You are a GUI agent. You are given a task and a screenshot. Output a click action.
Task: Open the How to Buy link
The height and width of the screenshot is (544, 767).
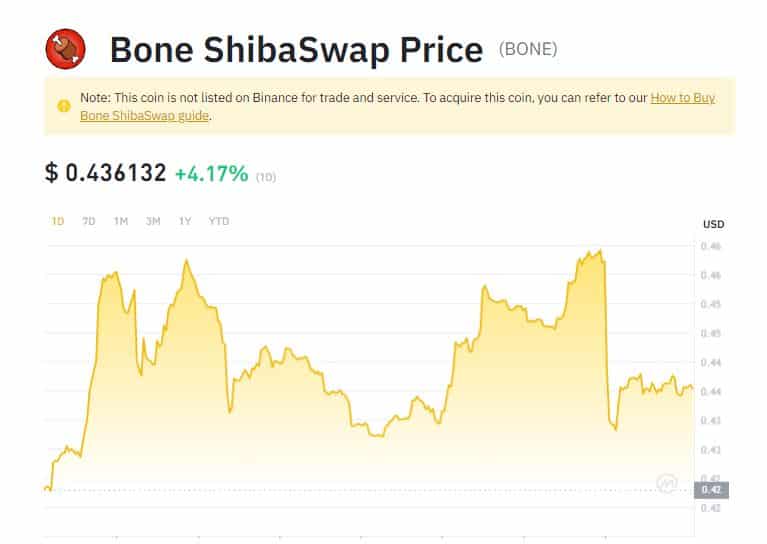[682, 98]
